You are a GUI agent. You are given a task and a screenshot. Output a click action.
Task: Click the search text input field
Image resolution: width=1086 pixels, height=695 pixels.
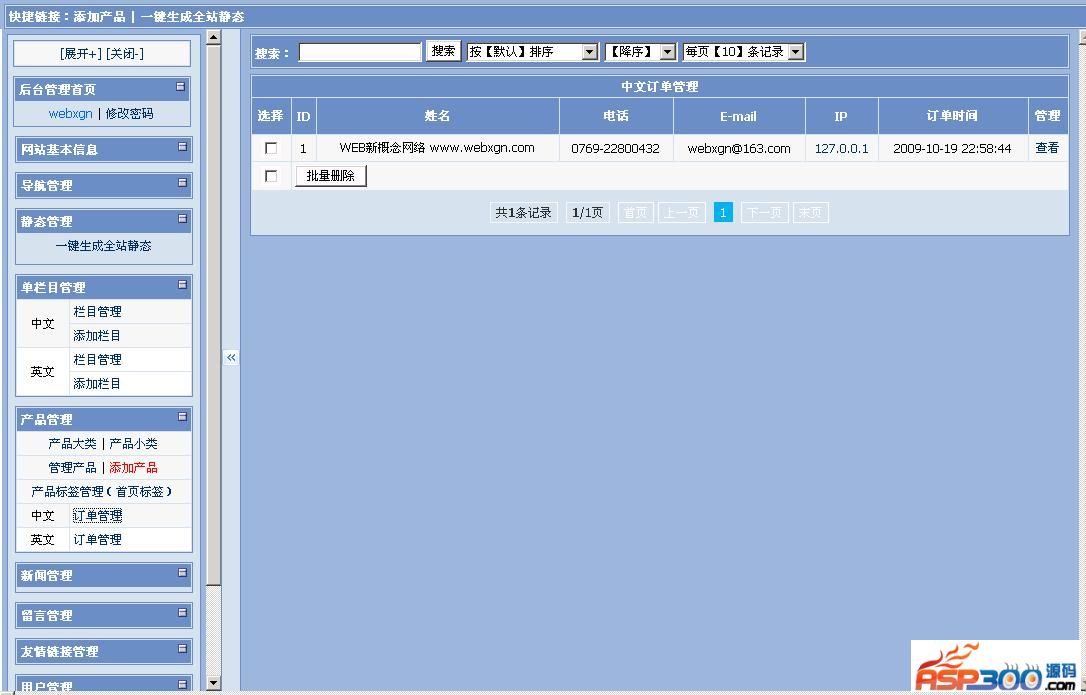point(360,52)
